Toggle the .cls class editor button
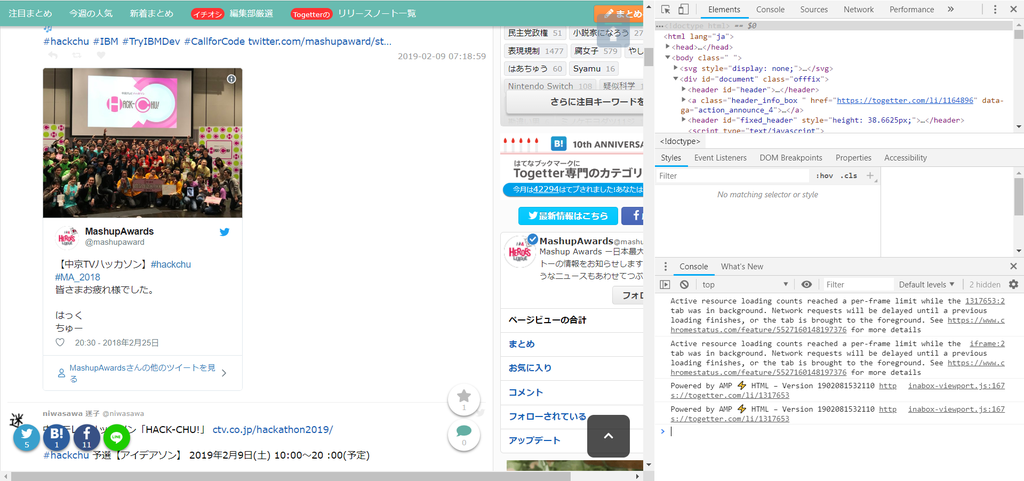 pos(848,176)
